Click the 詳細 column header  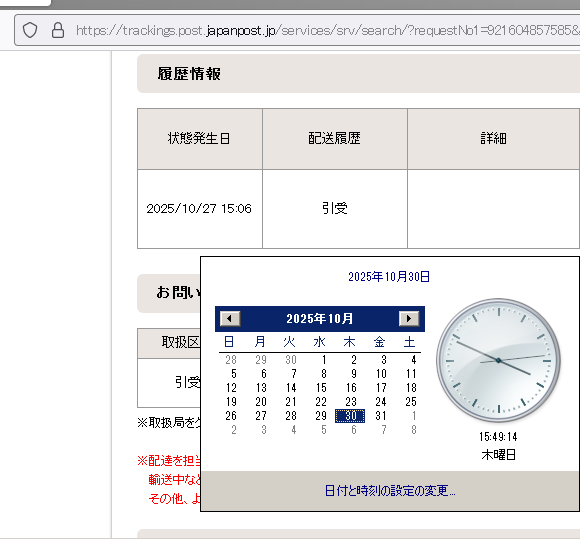(493, 139)
